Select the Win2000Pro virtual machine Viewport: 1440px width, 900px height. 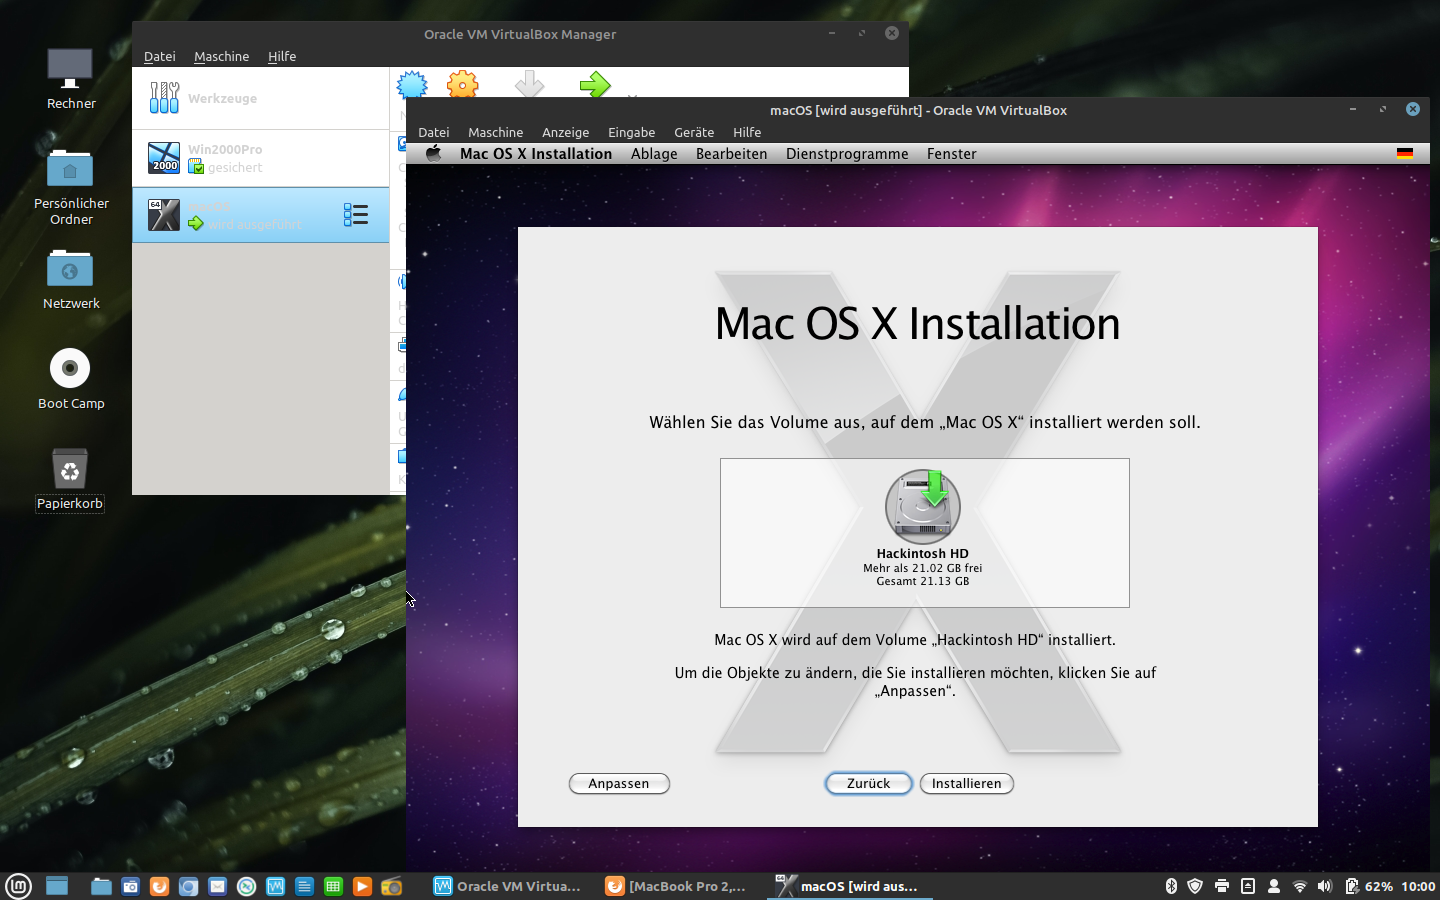point(260,158)
